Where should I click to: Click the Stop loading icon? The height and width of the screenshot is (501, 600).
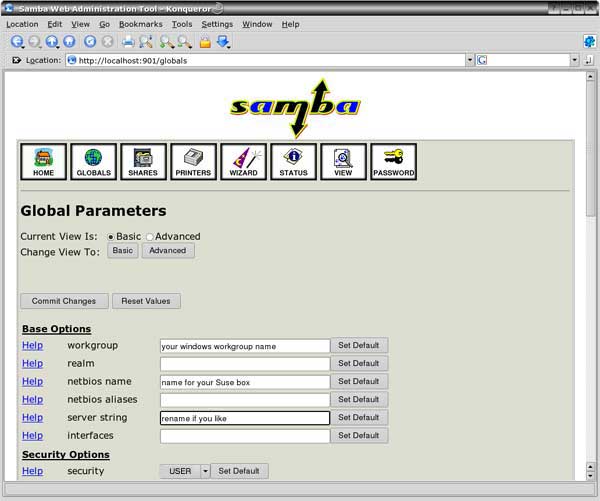[x=108, y=41]
